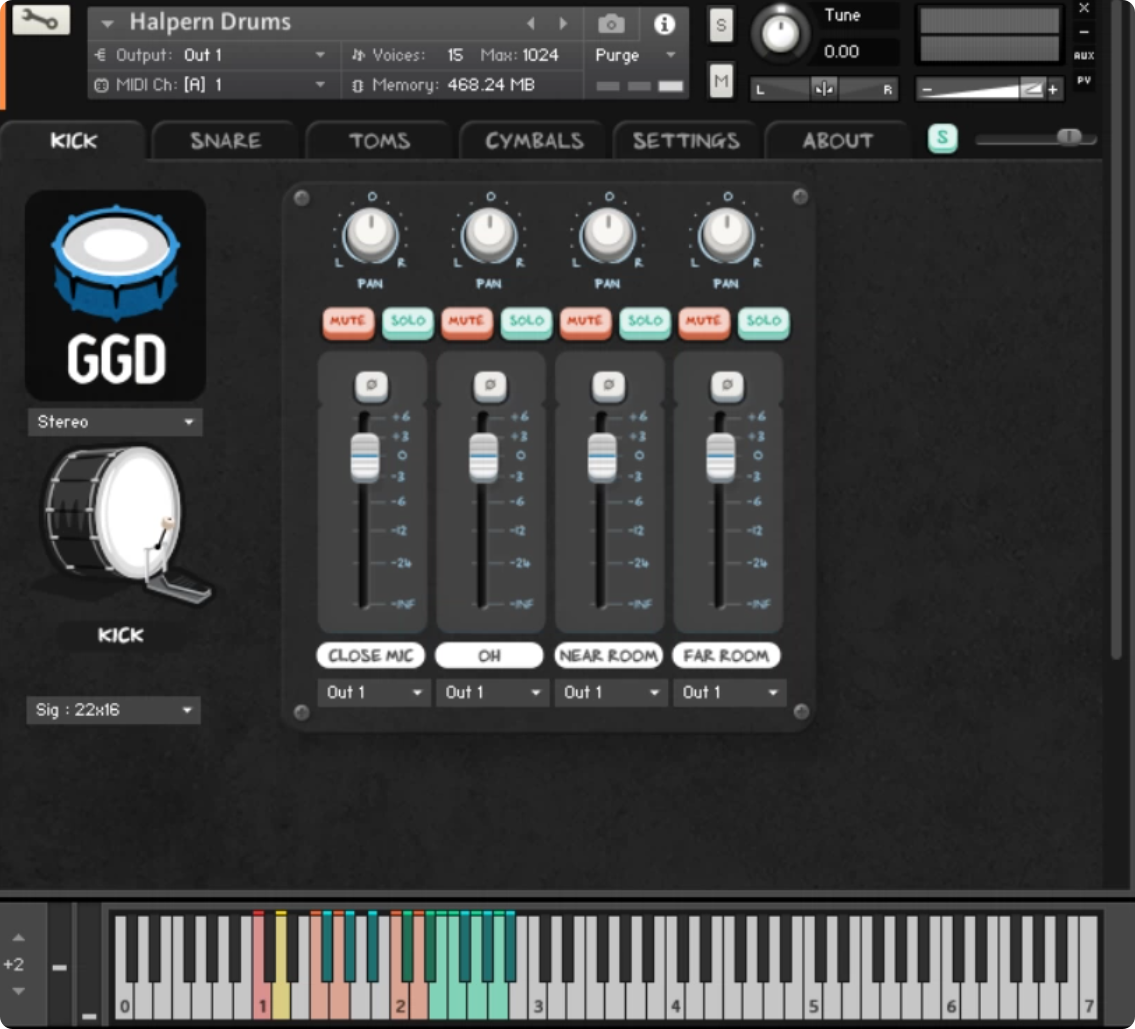Image resolution: width=1135 pixels, height=1029 pixels.
Task: Solo the CLOSE MIC channel
Action: point(408,322)
